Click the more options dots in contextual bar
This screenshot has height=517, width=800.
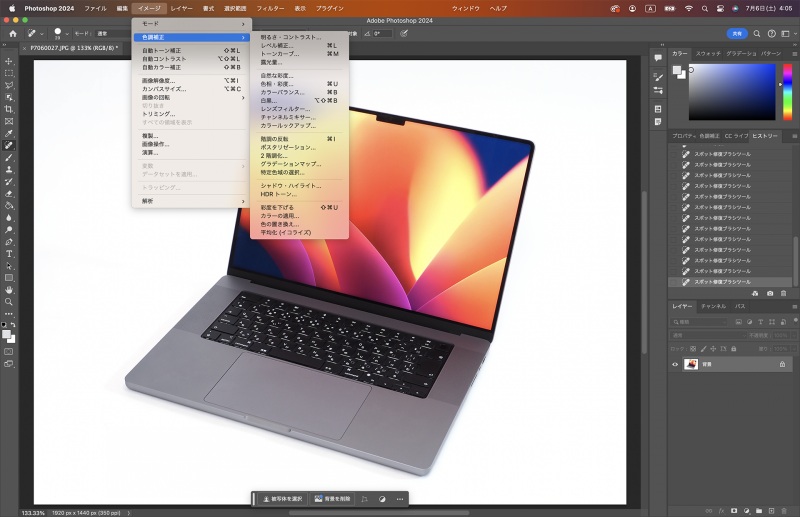[399, 499]
